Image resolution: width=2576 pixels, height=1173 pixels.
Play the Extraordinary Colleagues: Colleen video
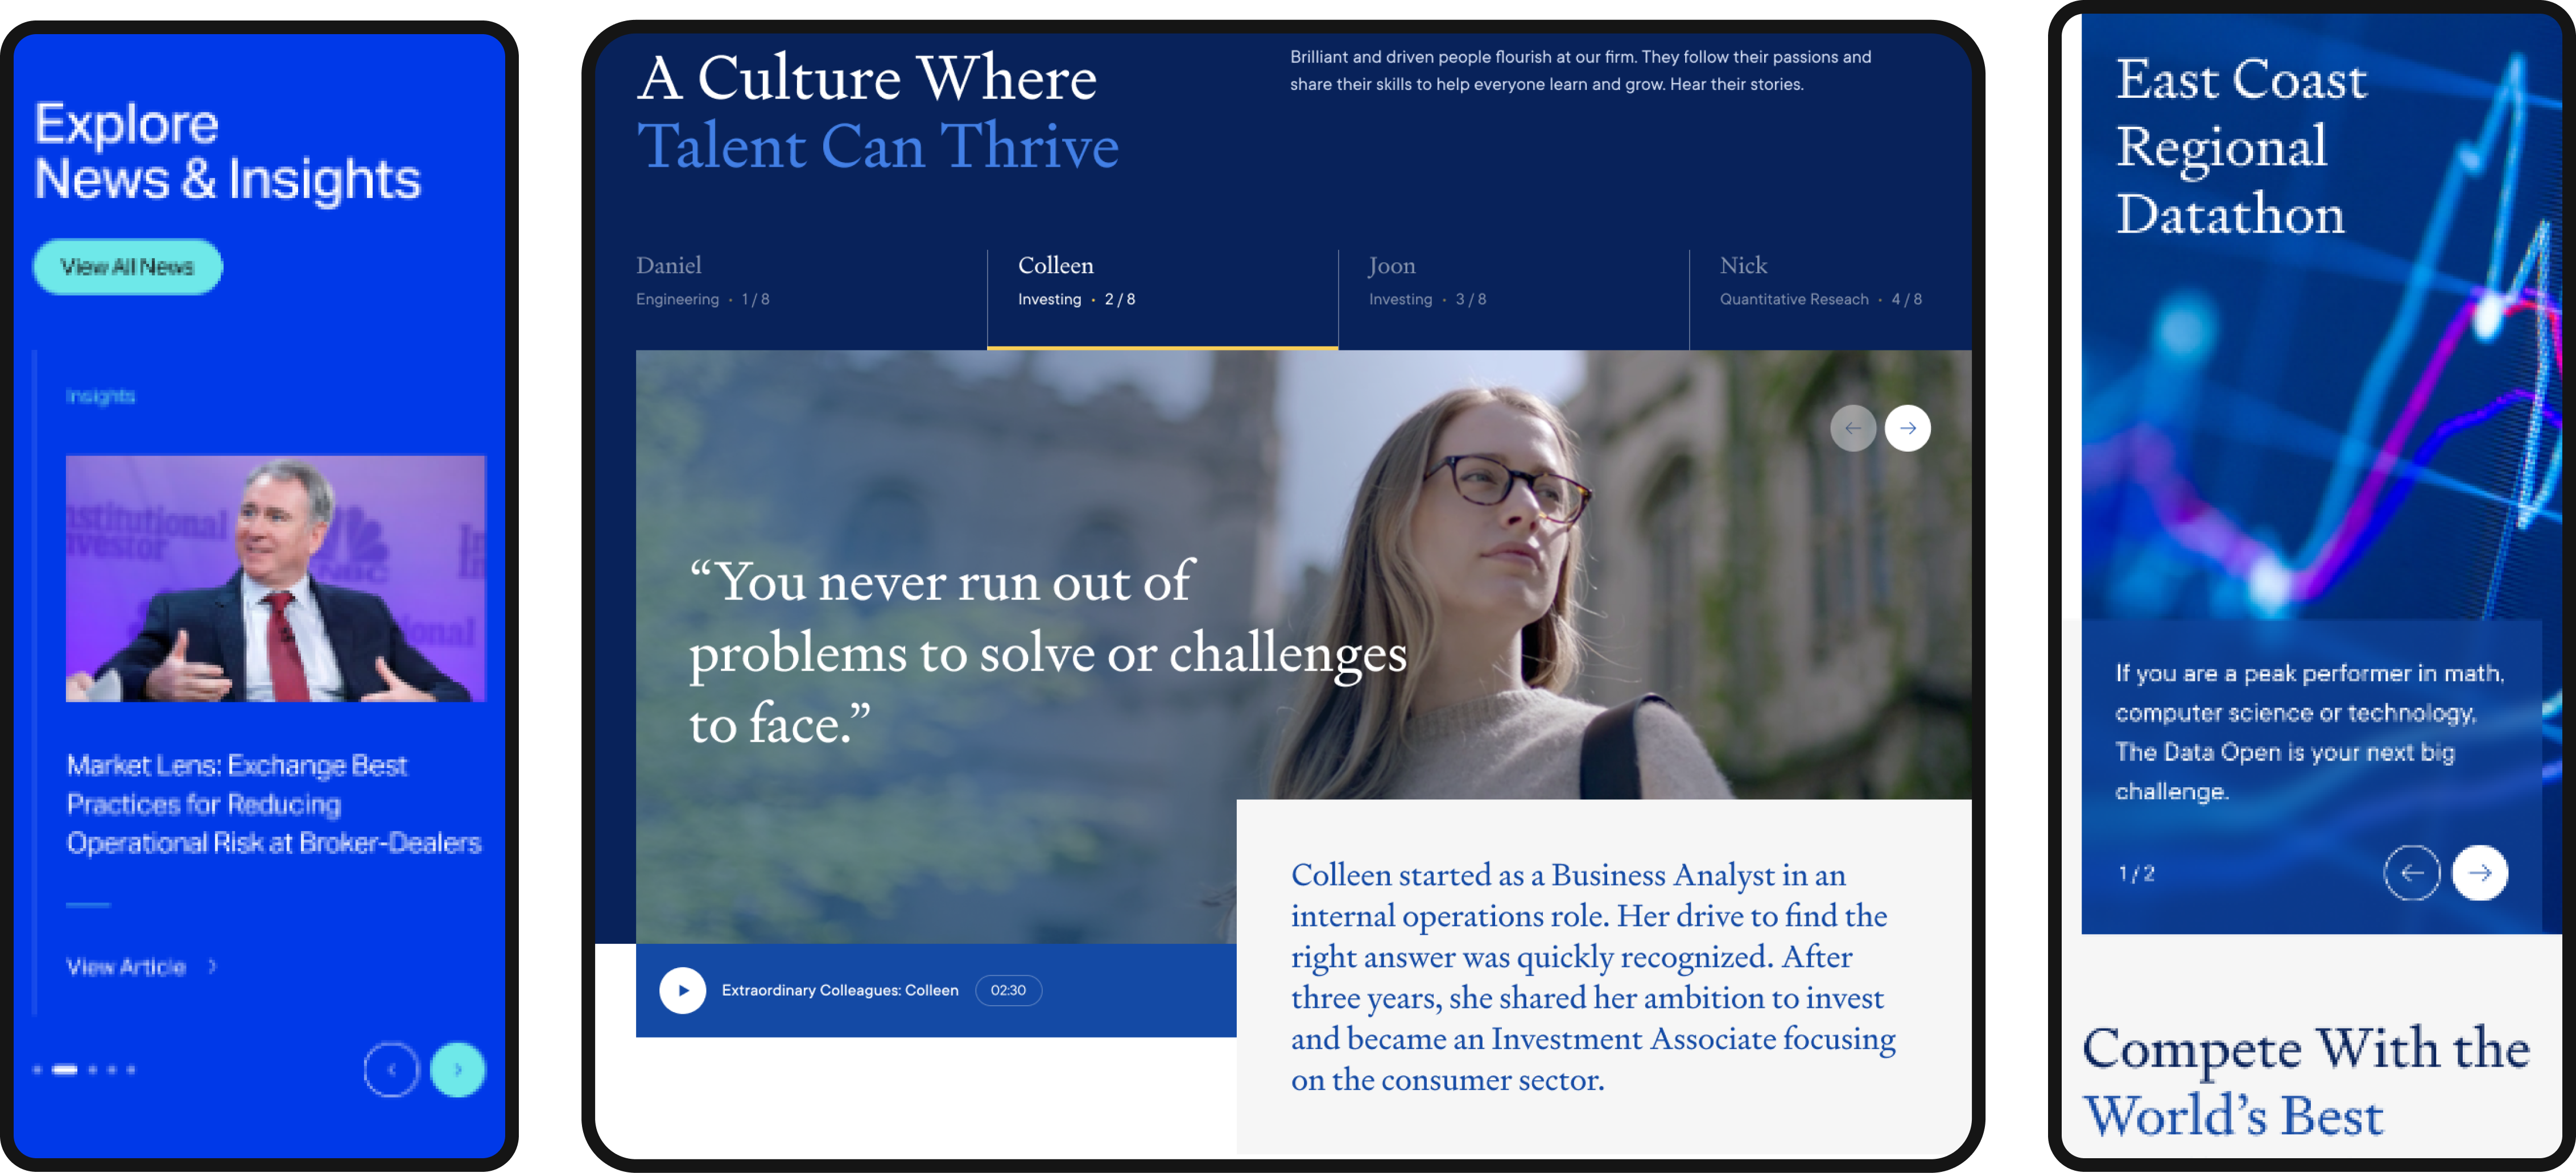tap(683, 990)
